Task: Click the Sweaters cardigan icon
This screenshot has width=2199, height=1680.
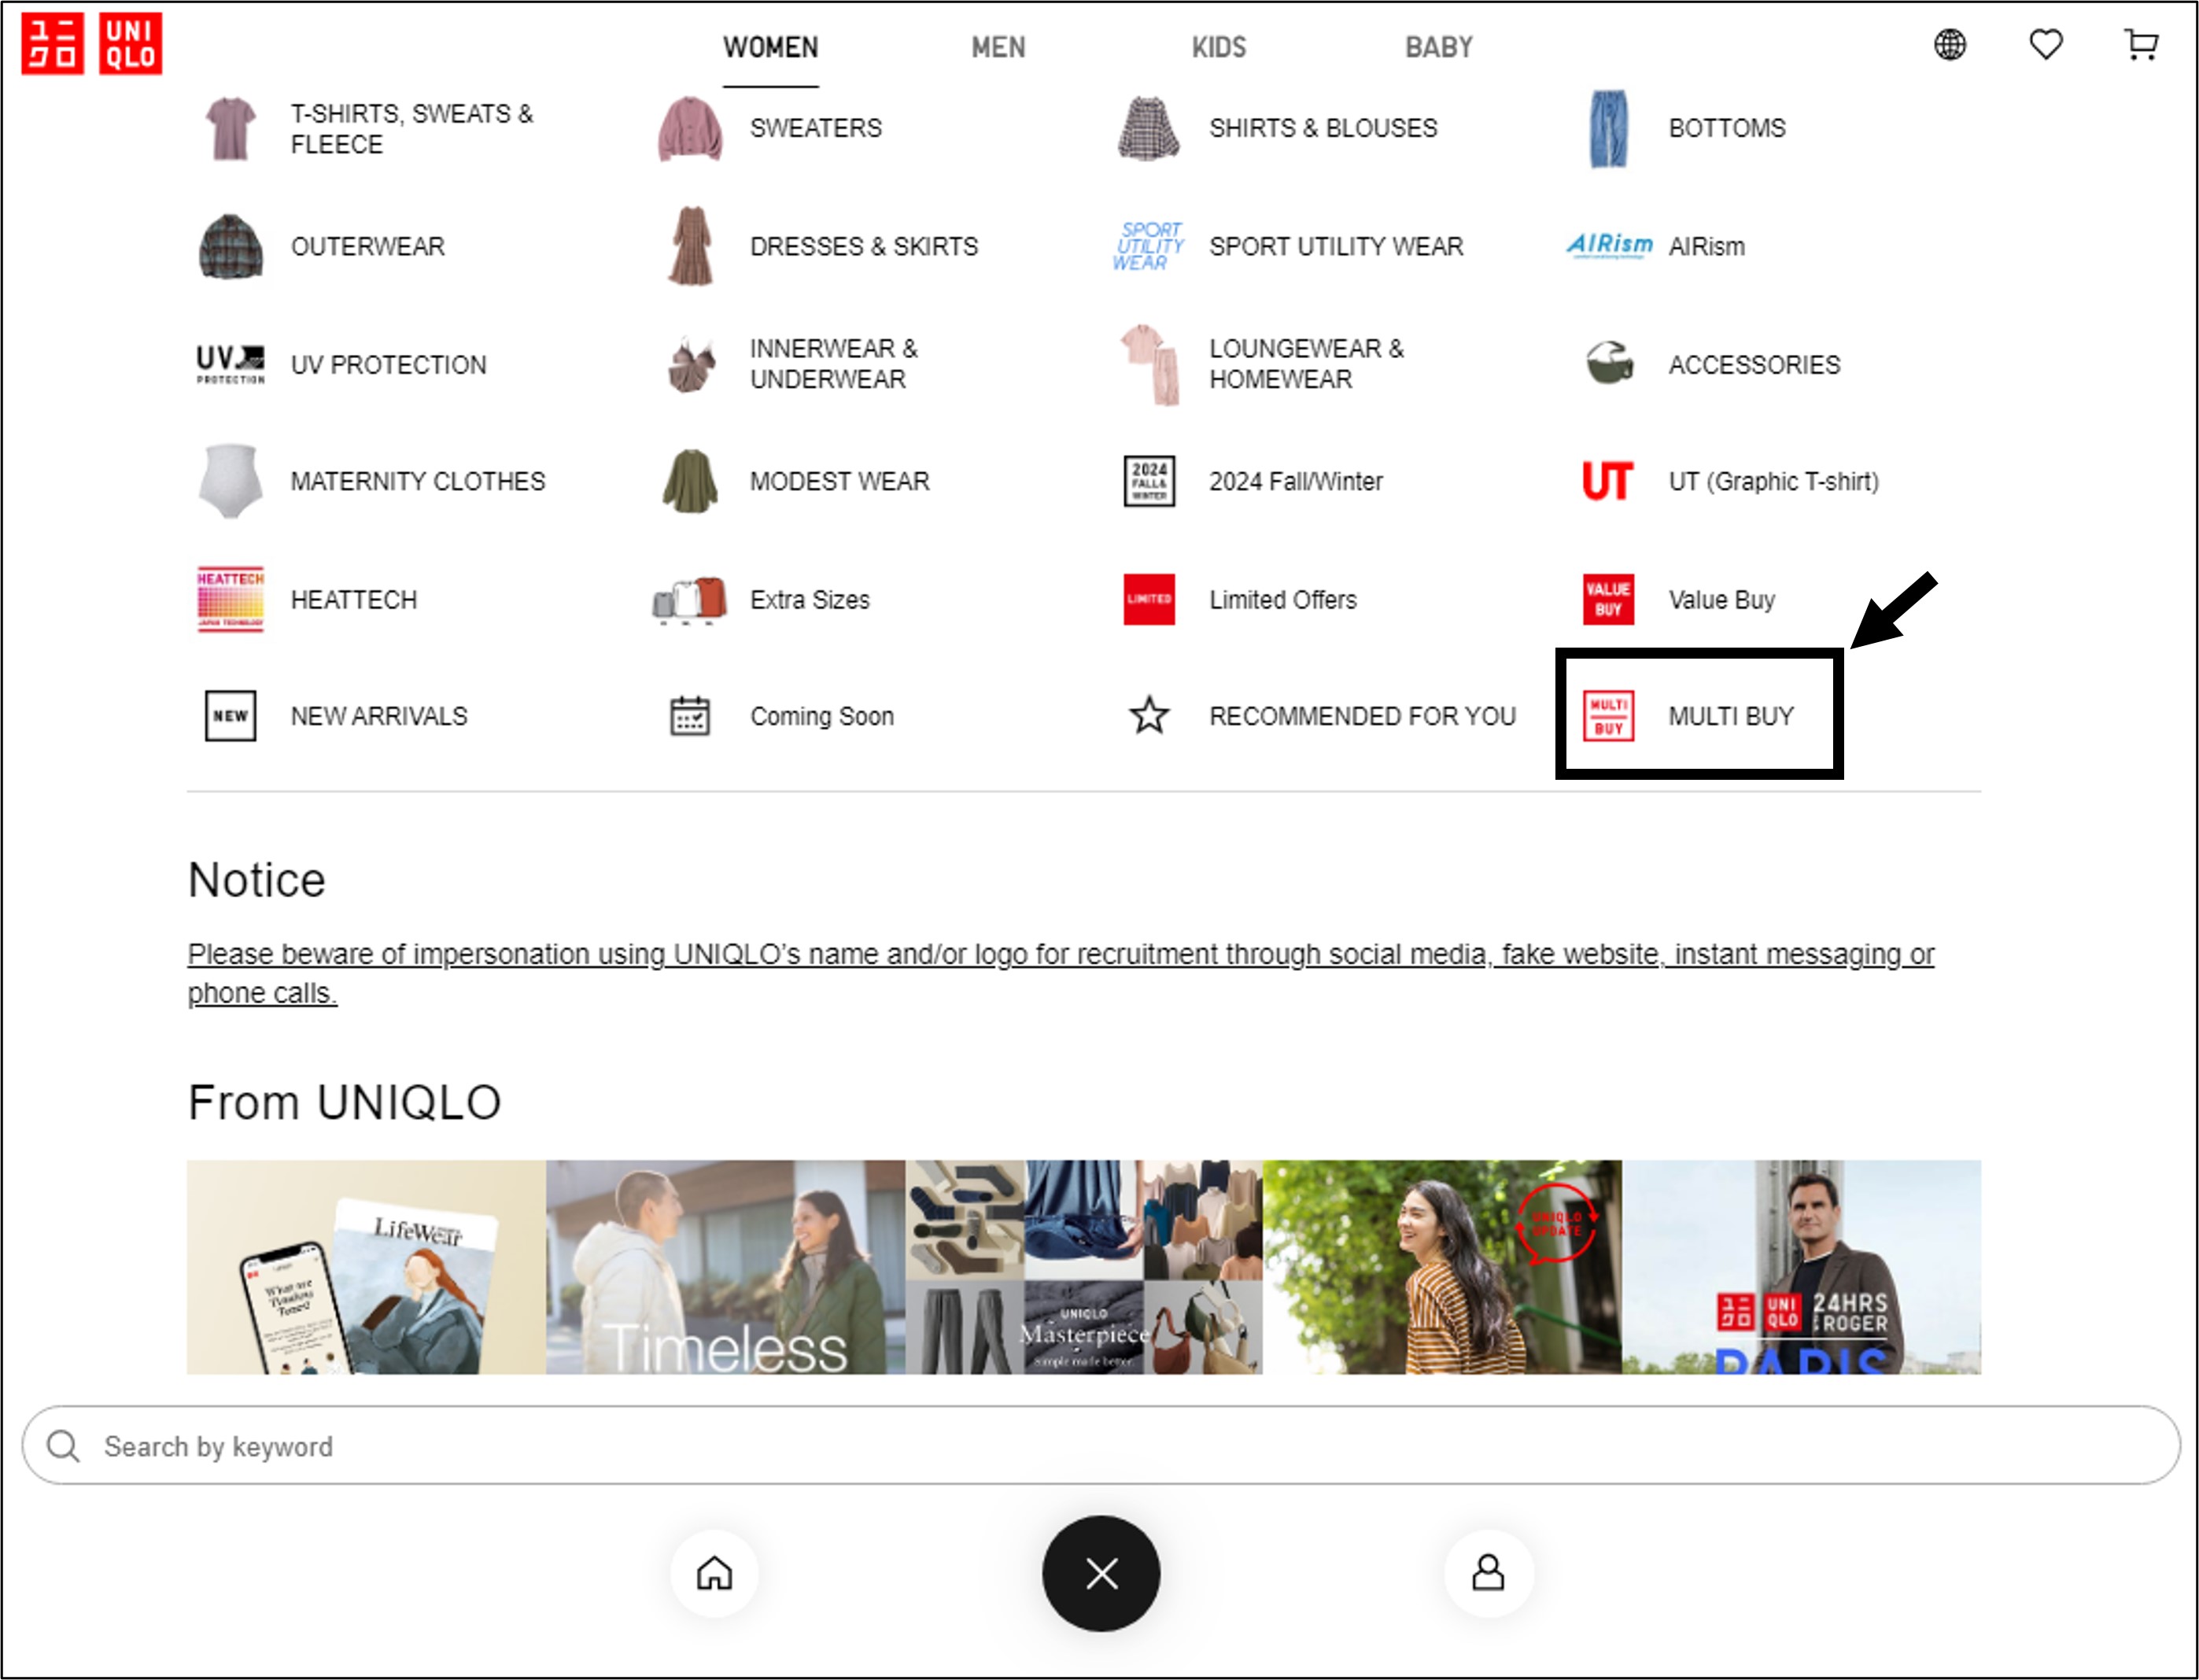Action: pyautogui.click(x=690, y=128)
